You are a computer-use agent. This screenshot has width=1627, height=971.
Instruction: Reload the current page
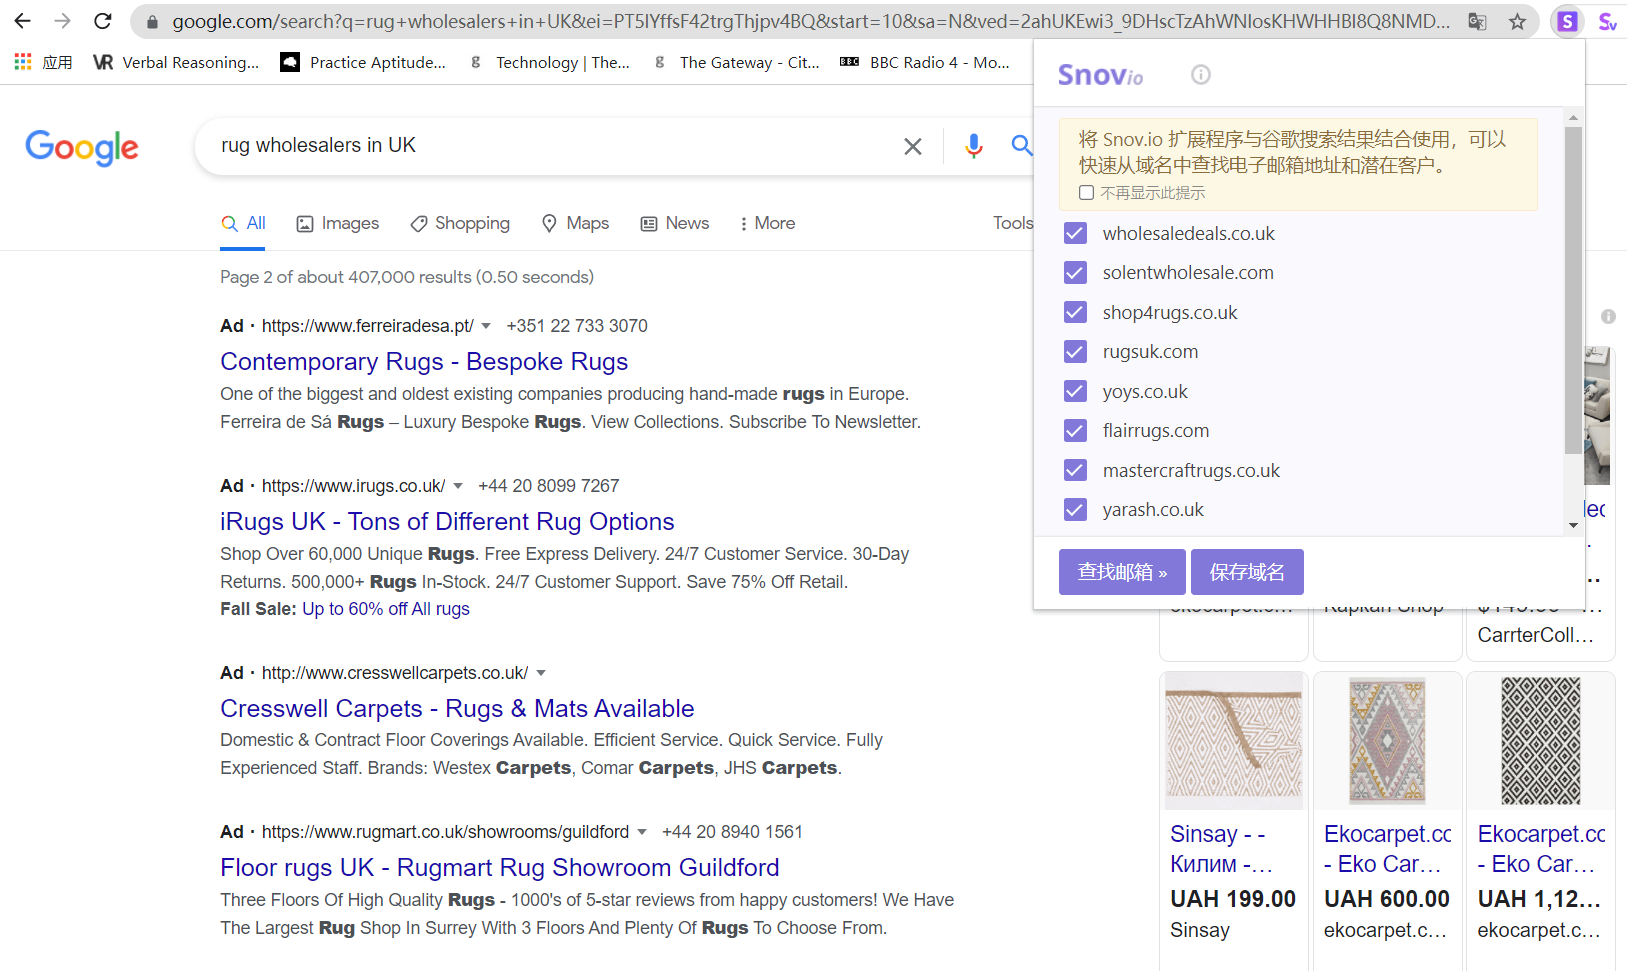click(x=102, y=21)
